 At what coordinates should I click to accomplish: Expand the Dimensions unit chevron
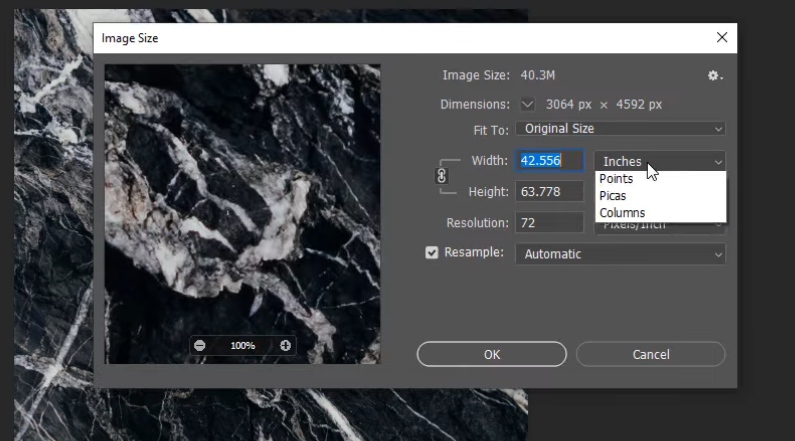[x=527, y=104]
